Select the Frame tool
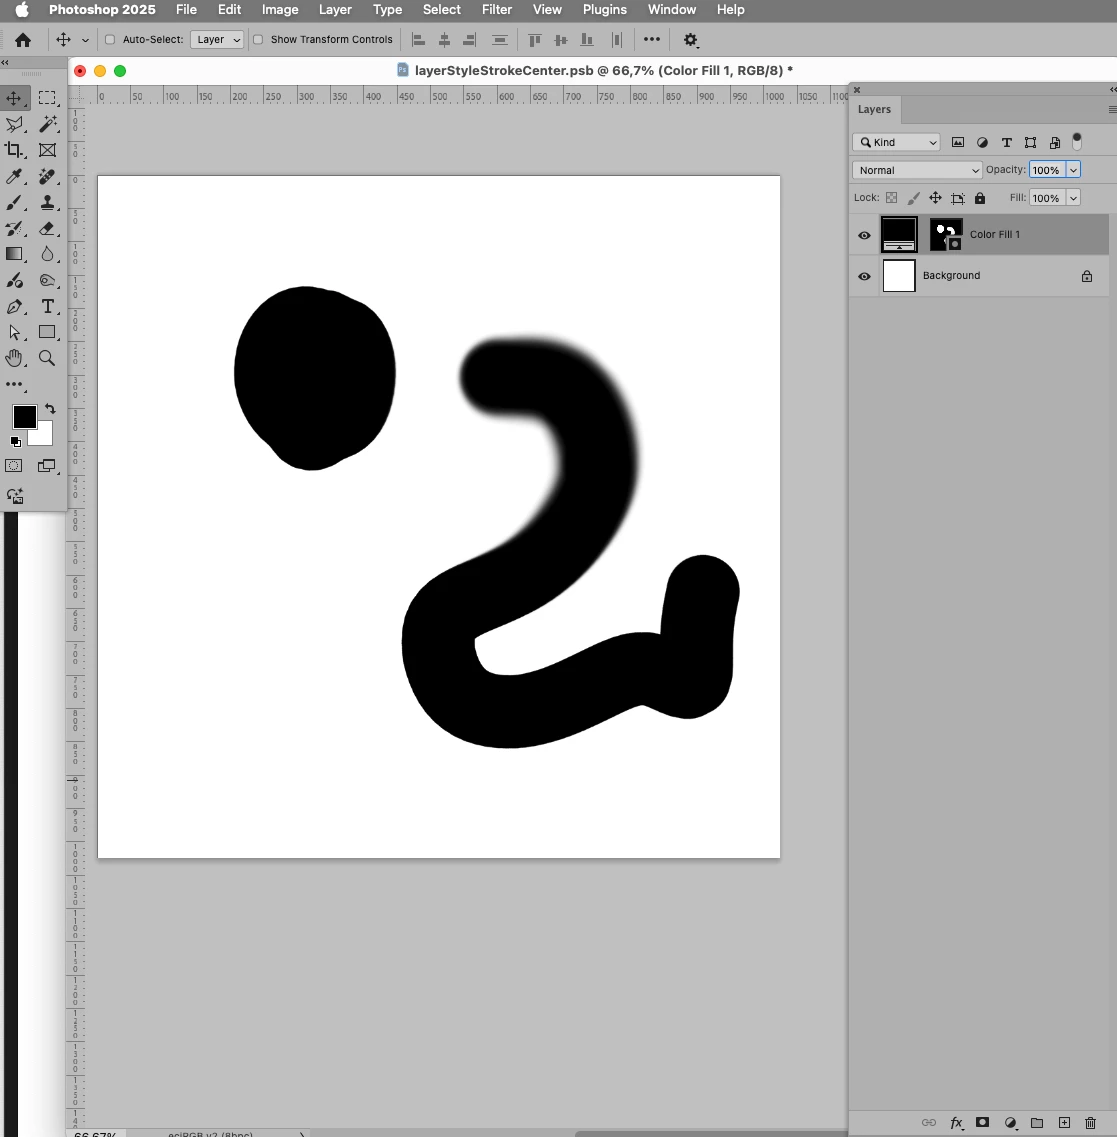This screenshot has width=1117, height=1137. pyautogui.click(x=47, y=150)
